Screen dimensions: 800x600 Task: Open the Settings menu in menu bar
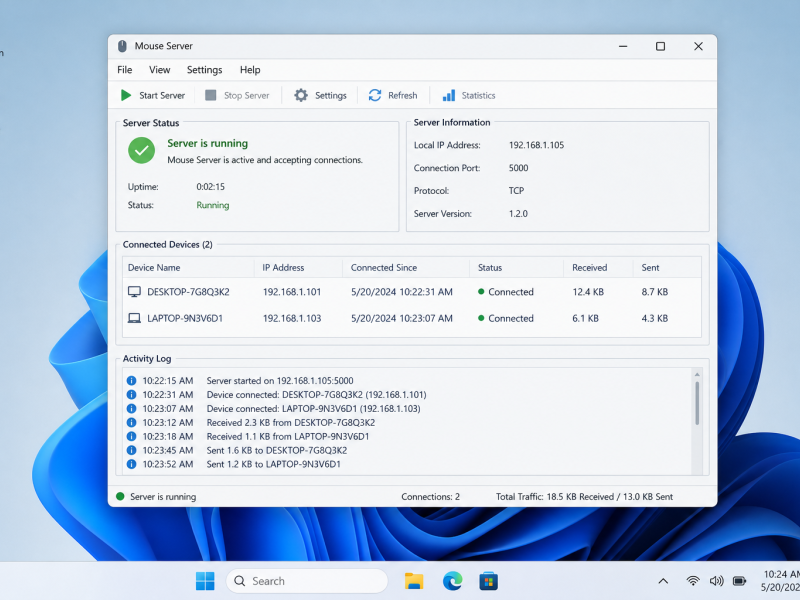205,70
